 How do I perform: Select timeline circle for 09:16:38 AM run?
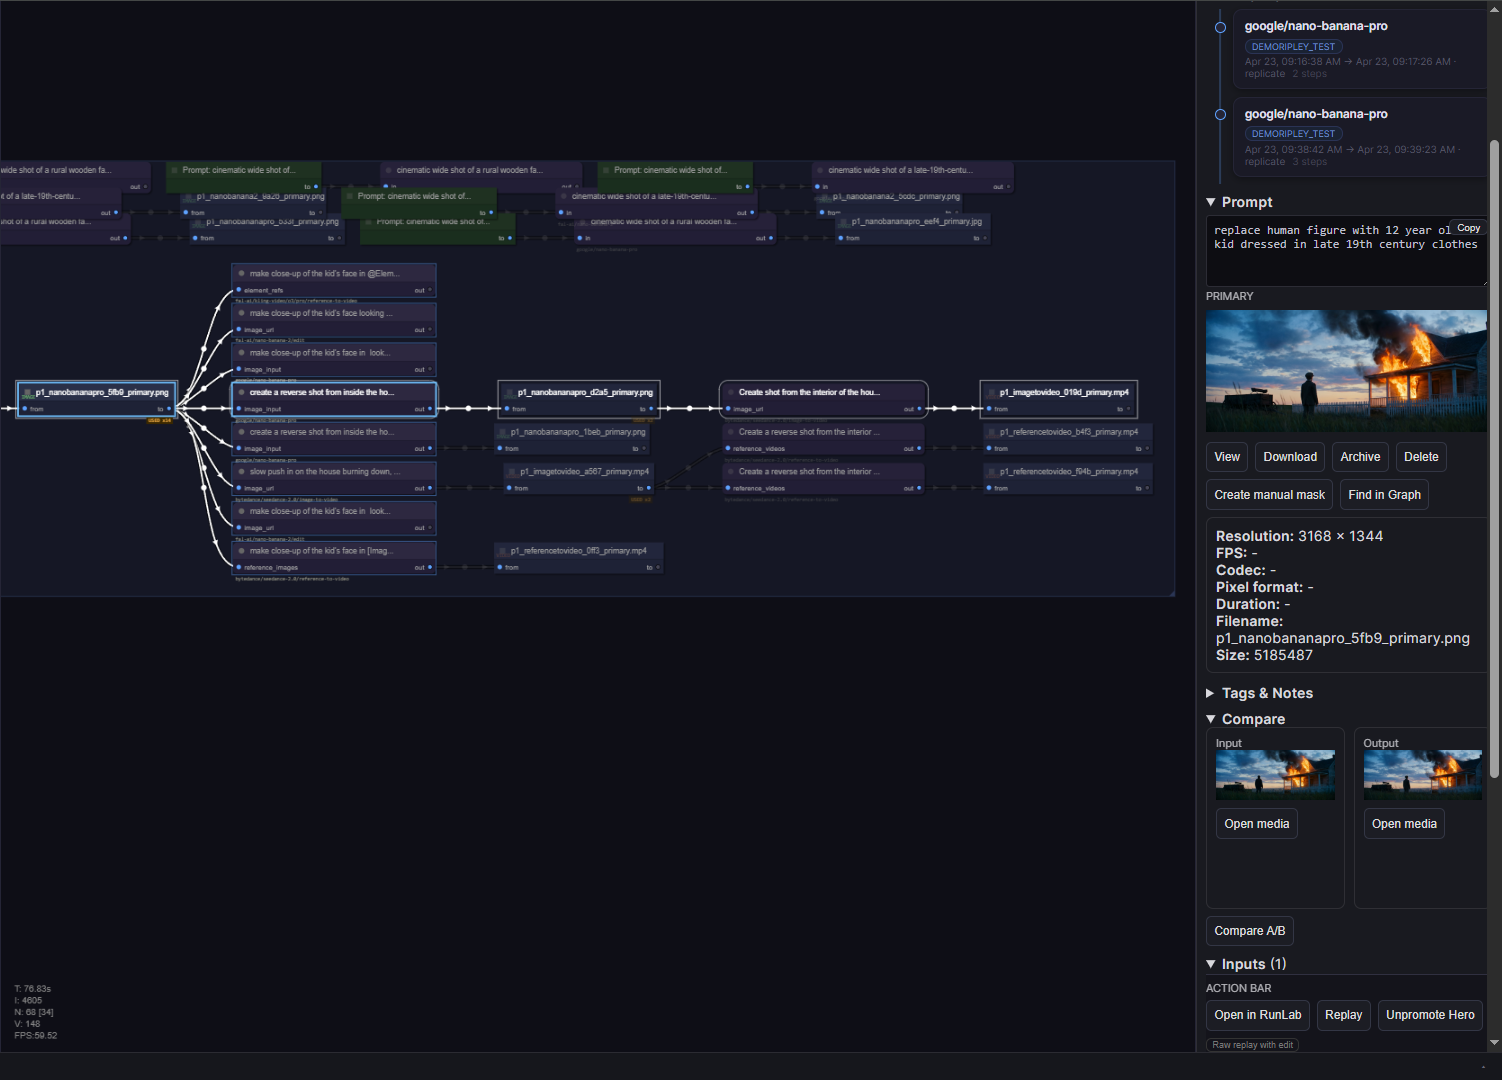[1220, 27]
